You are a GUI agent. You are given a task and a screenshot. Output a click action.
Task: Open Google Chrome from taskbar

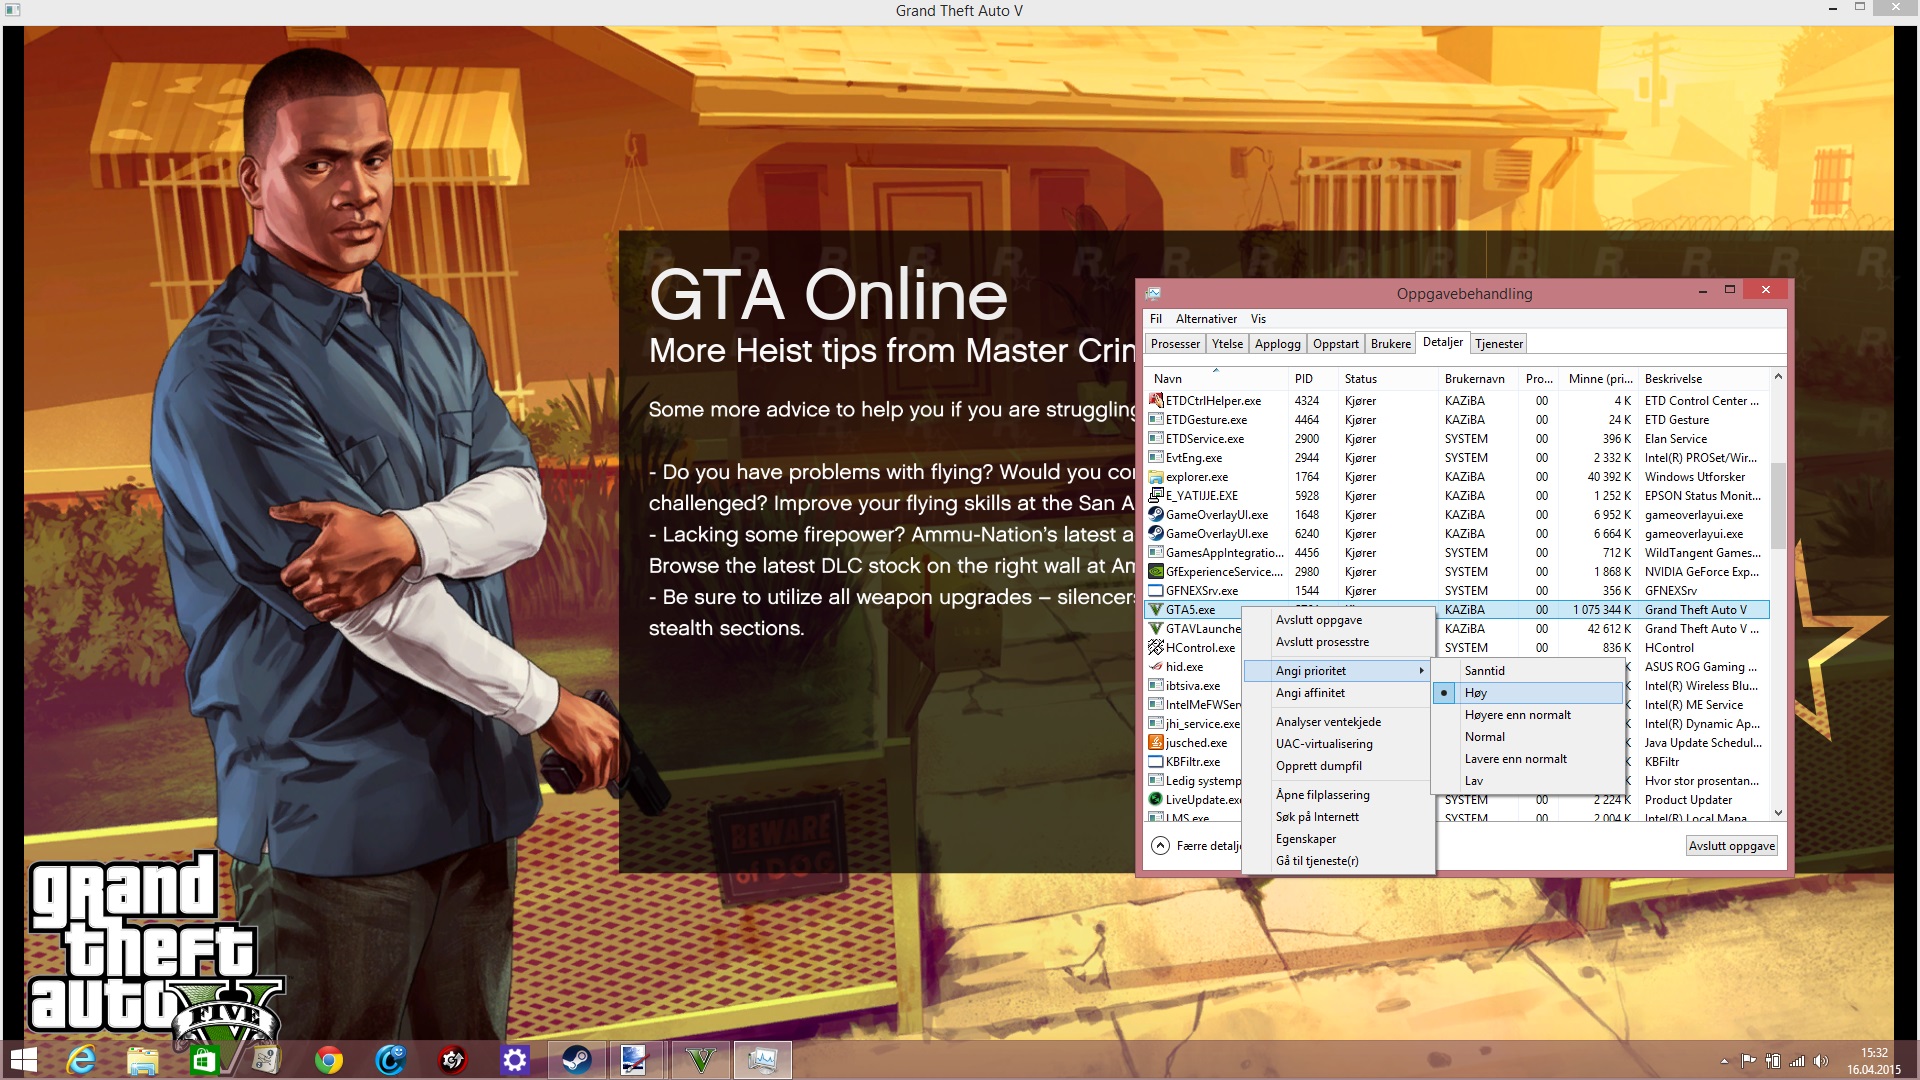click(328, 1060)
